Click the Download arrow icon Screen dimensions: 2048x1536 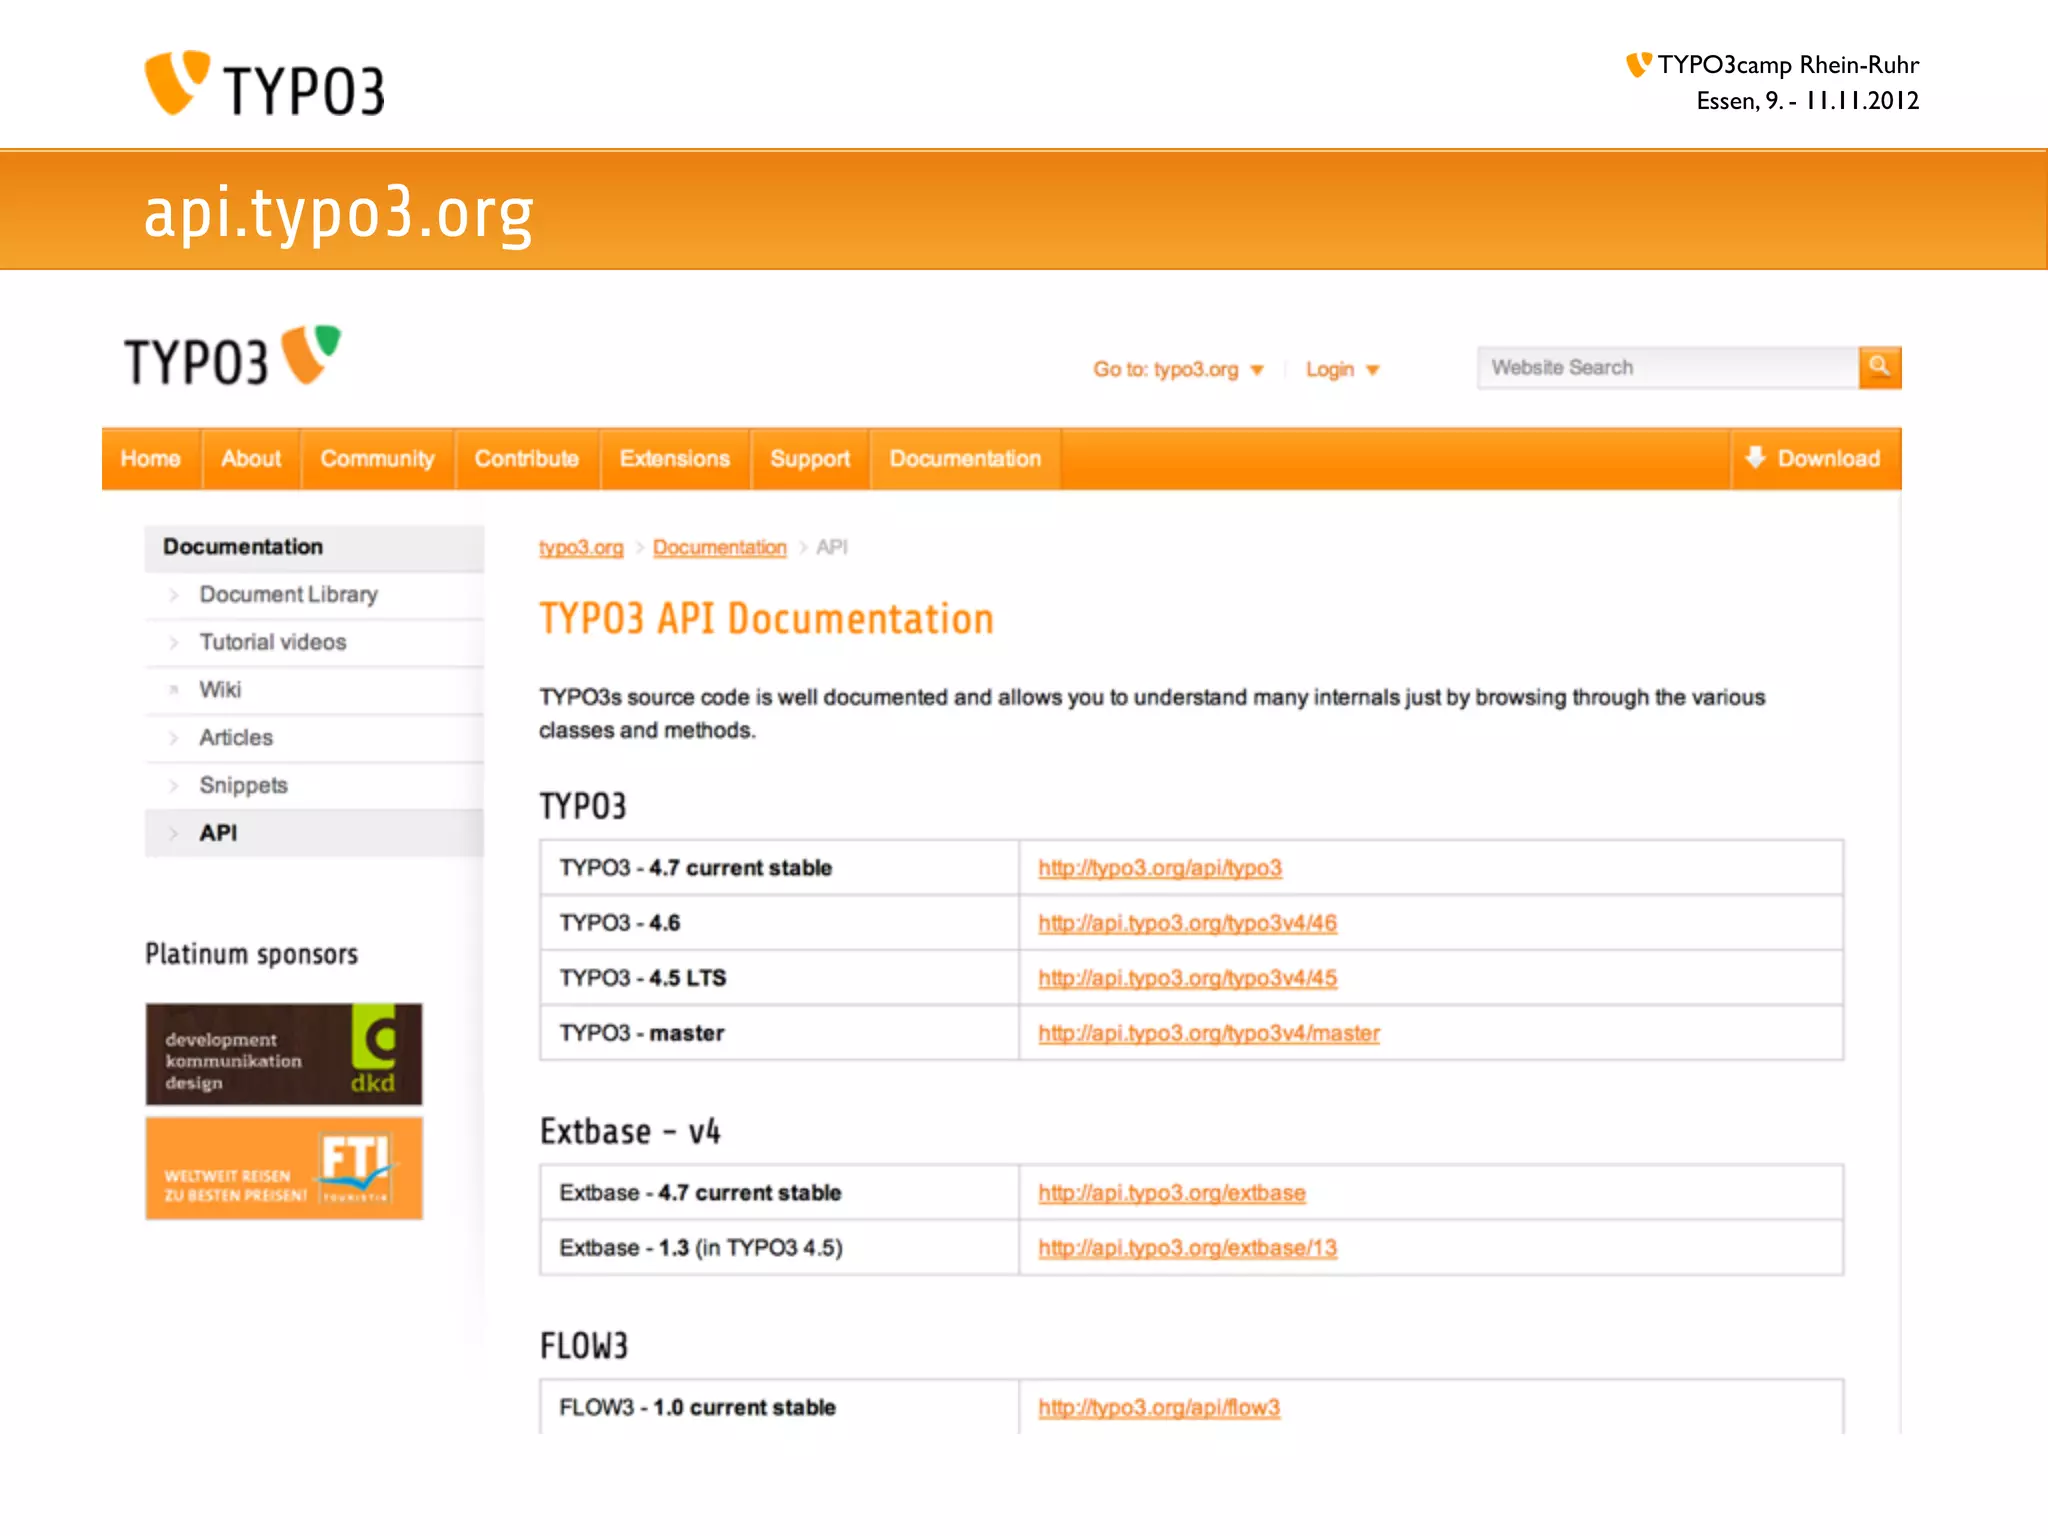coord(1755,457)
